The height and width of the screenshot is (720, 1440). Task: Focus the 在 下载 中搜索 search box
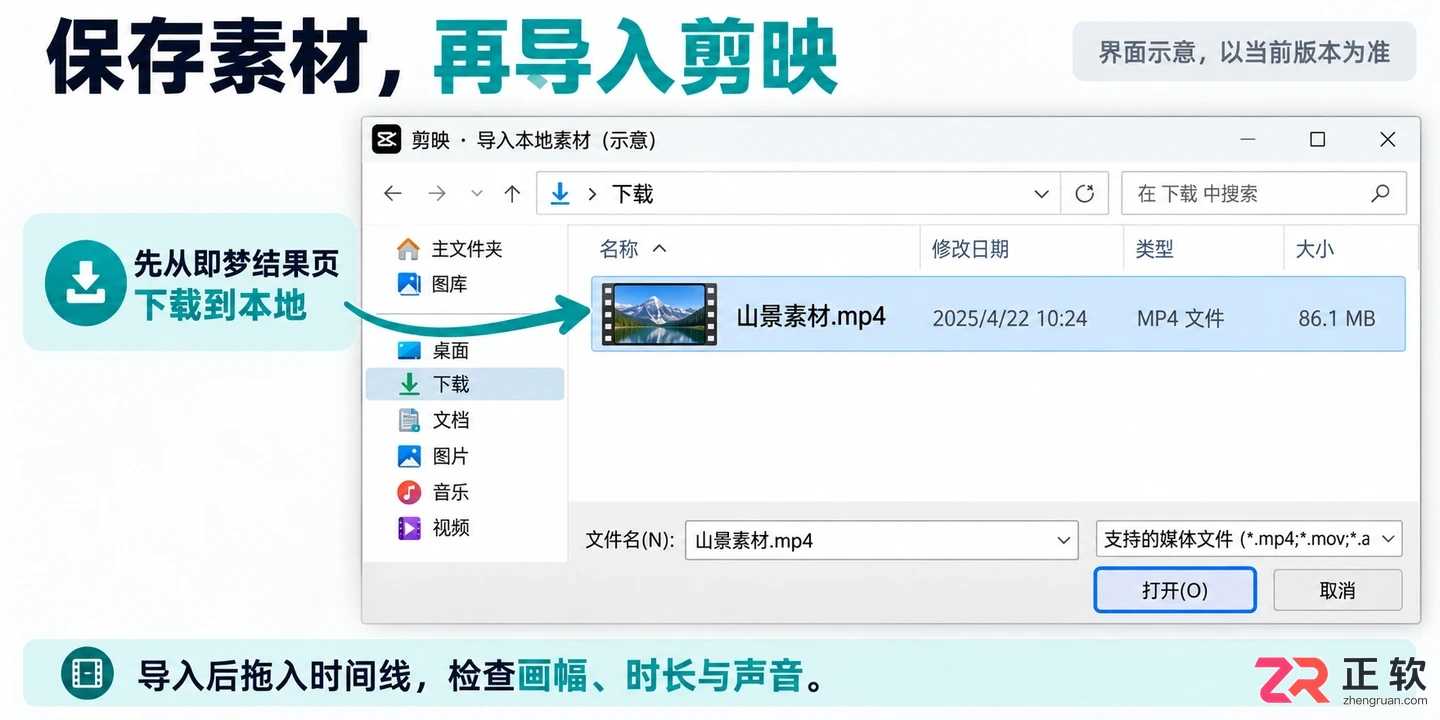click(1264, 194)
